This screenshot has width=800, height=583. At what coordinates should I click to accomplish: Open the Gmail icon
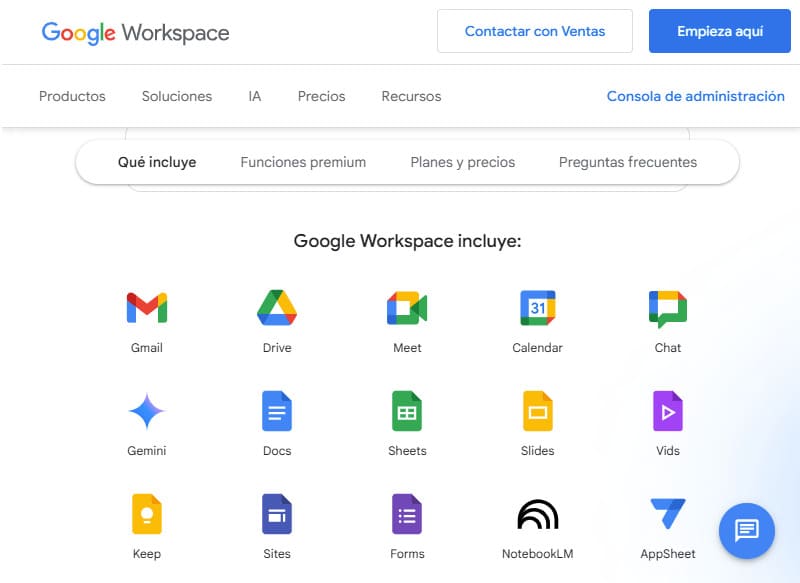pyautogui.click(x=146, y=308)
